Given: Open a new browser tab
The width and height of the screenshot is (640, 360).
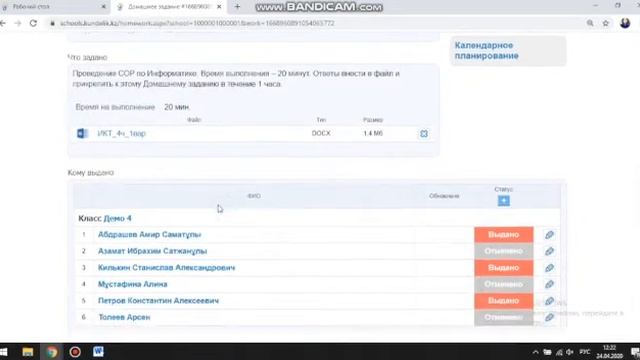Looking at the screenshot, I should pyautogui.click(x=237, y=7).
